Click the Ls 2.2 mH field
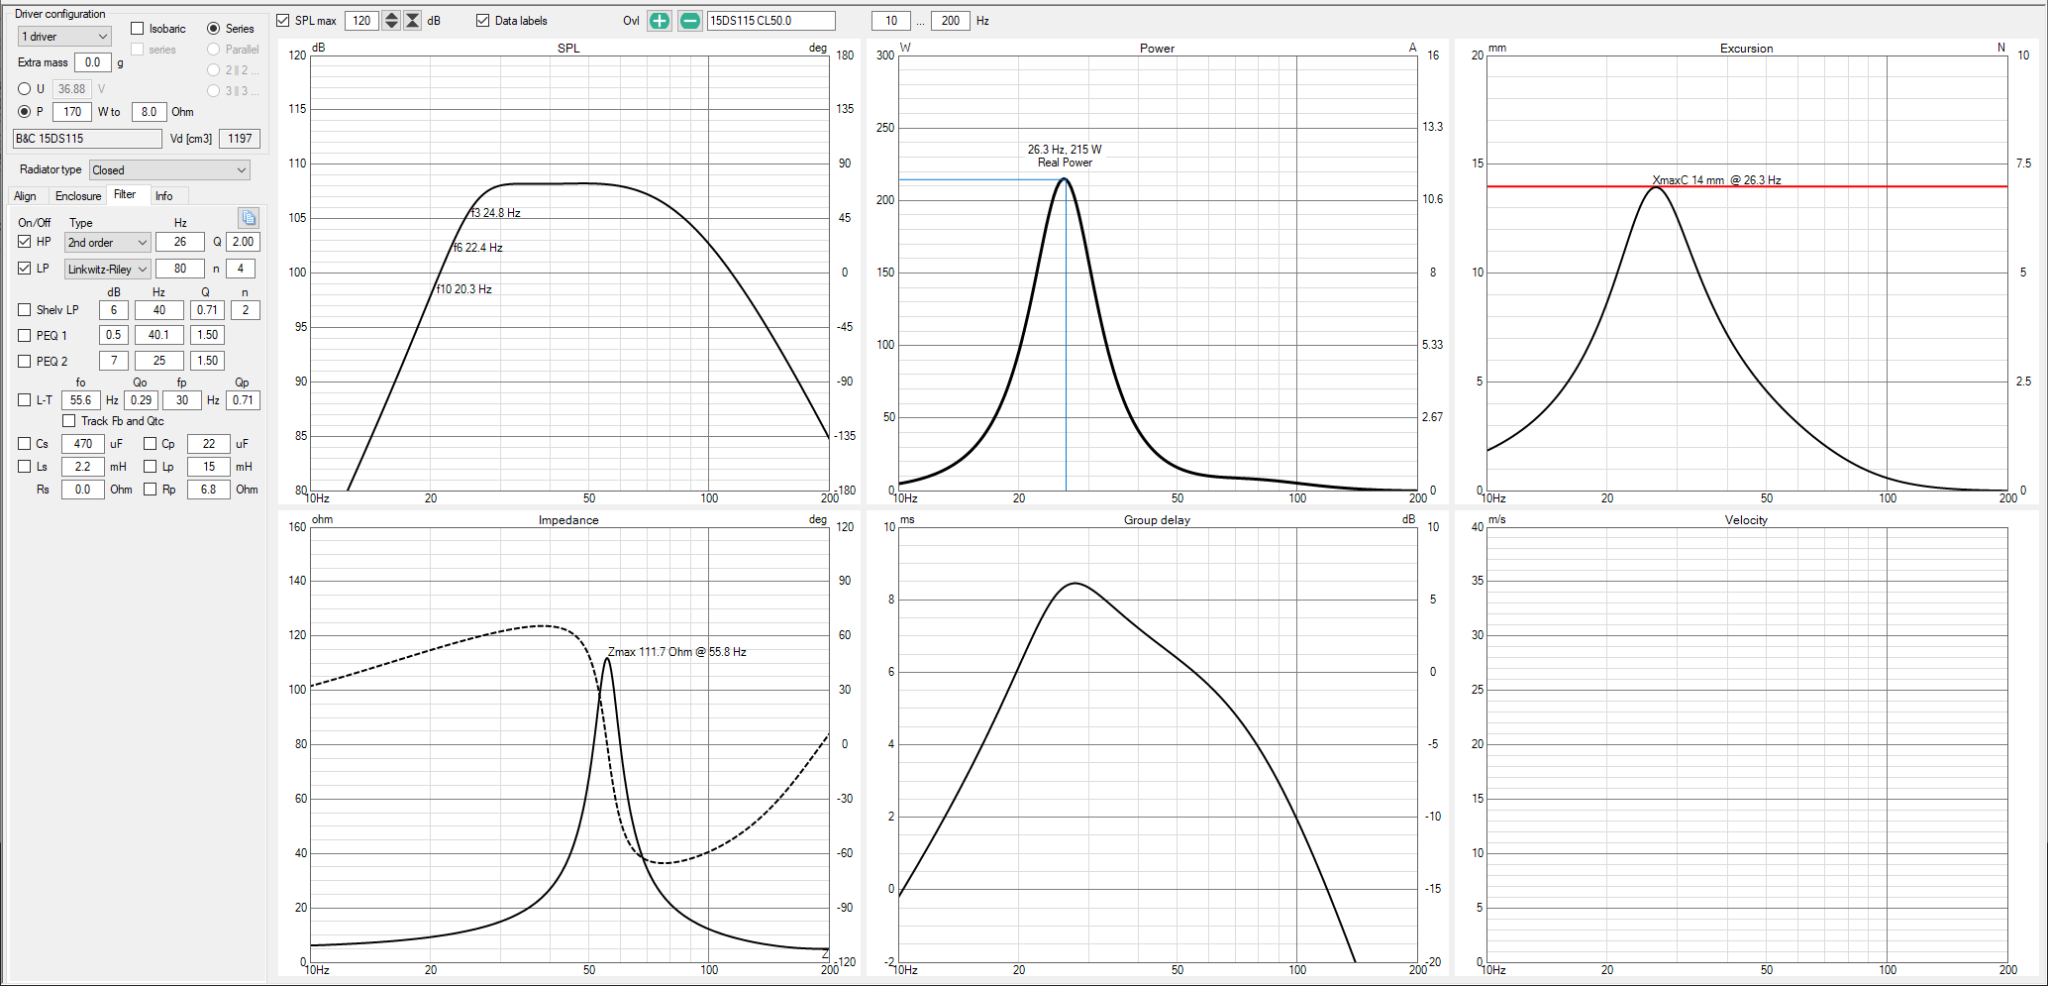This screenshot has height=986, width=2048. point(83,467)
